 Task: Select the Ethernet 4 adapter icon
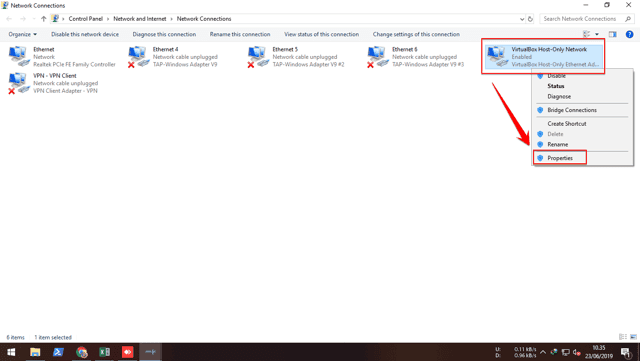point(138,57)
